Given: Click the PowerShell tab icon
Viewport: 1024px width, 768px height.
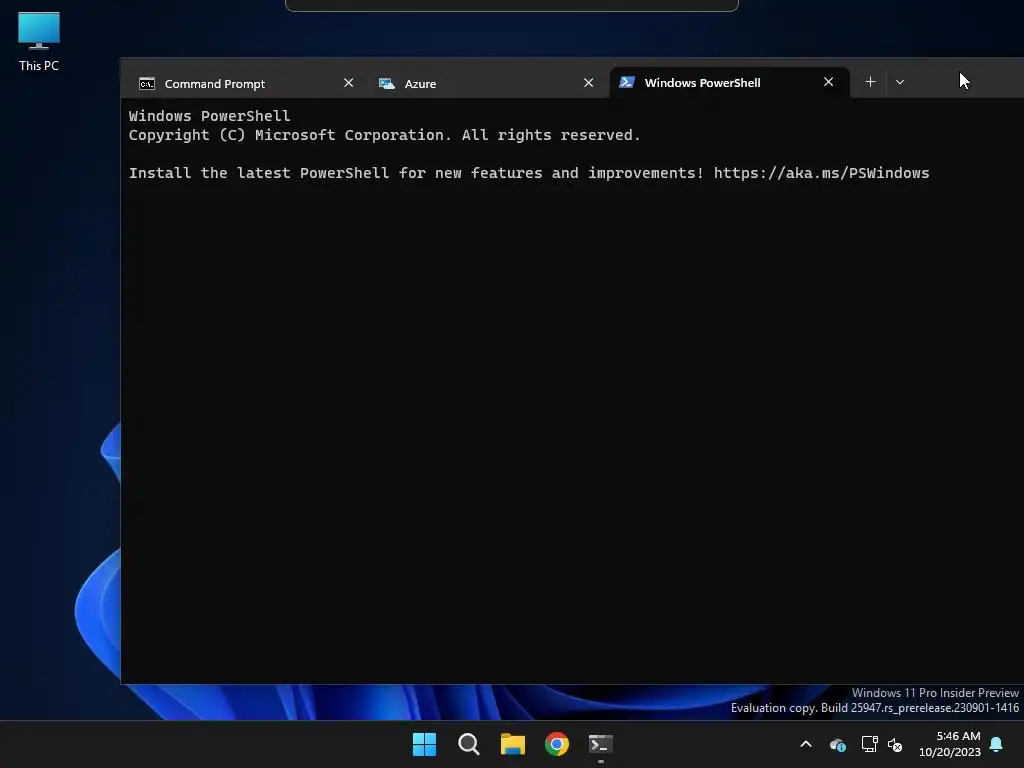Looking at the screenshot, I should point(626,82).
